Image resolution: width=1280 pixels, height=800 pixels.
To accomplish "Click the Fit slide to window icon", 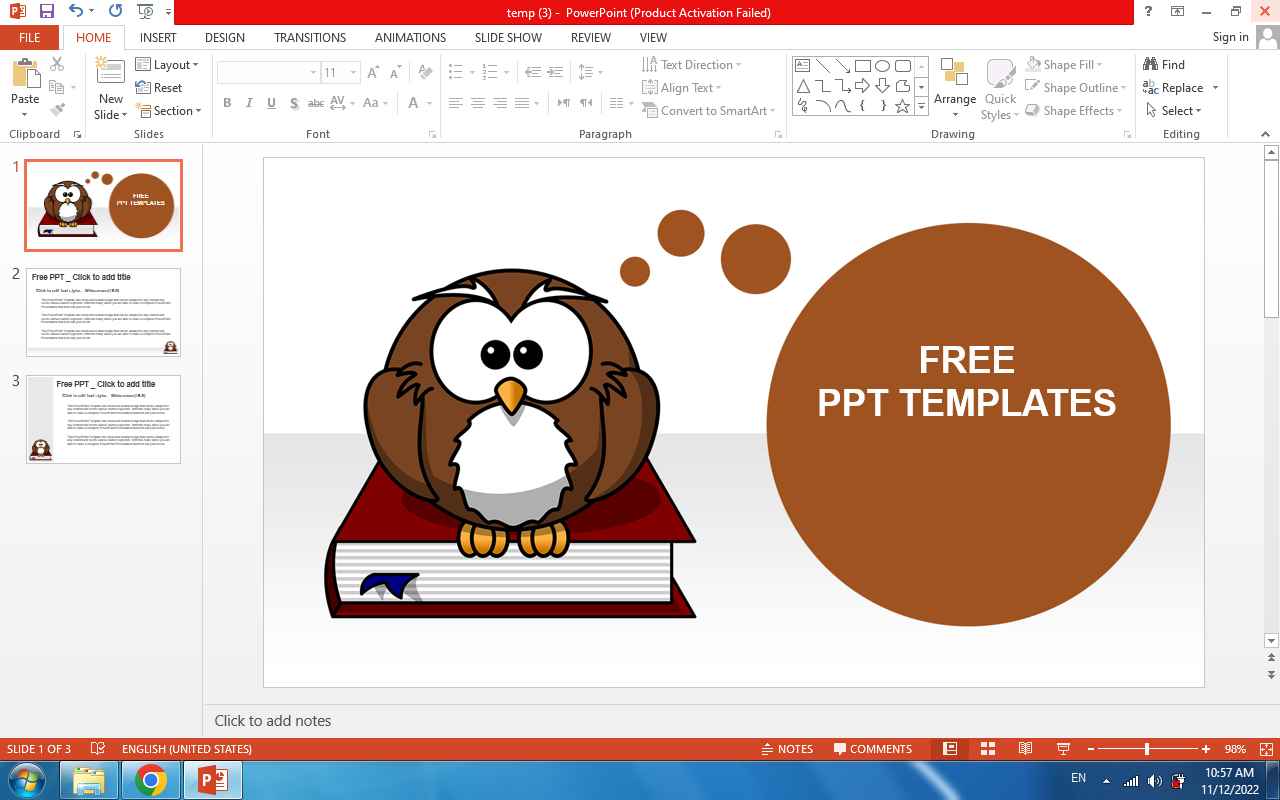I will pyautogui.click(x=1266, y=749).
